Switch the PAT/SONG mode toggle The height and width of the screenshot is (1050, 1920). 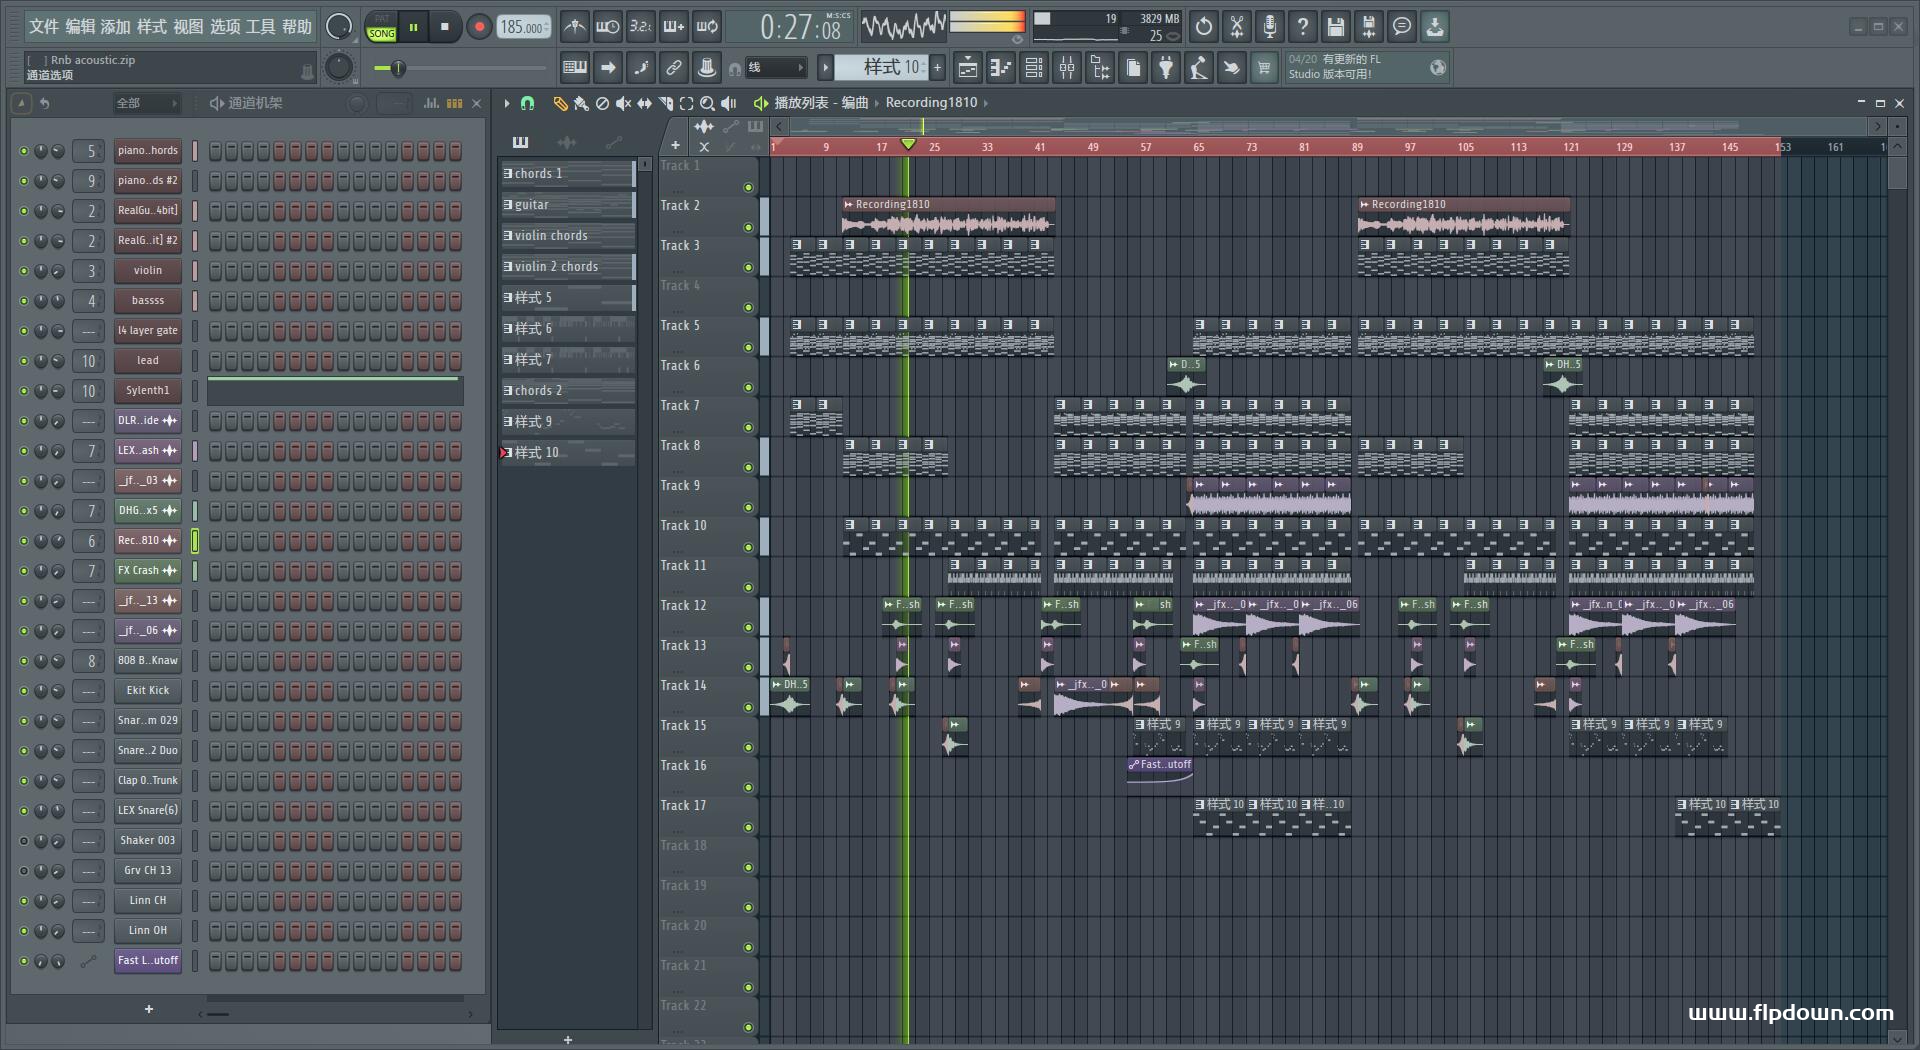(x=382, y=27)
